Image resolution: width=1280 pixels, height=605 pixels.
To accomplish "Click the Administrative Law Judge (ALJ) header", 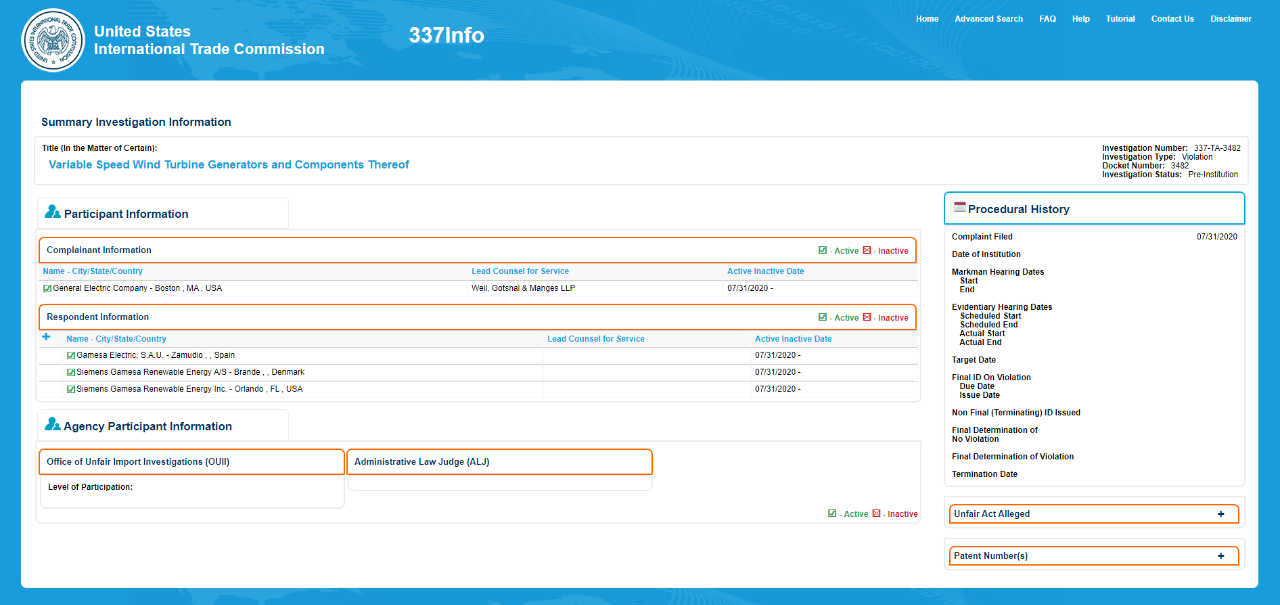I will pos(499,462).
